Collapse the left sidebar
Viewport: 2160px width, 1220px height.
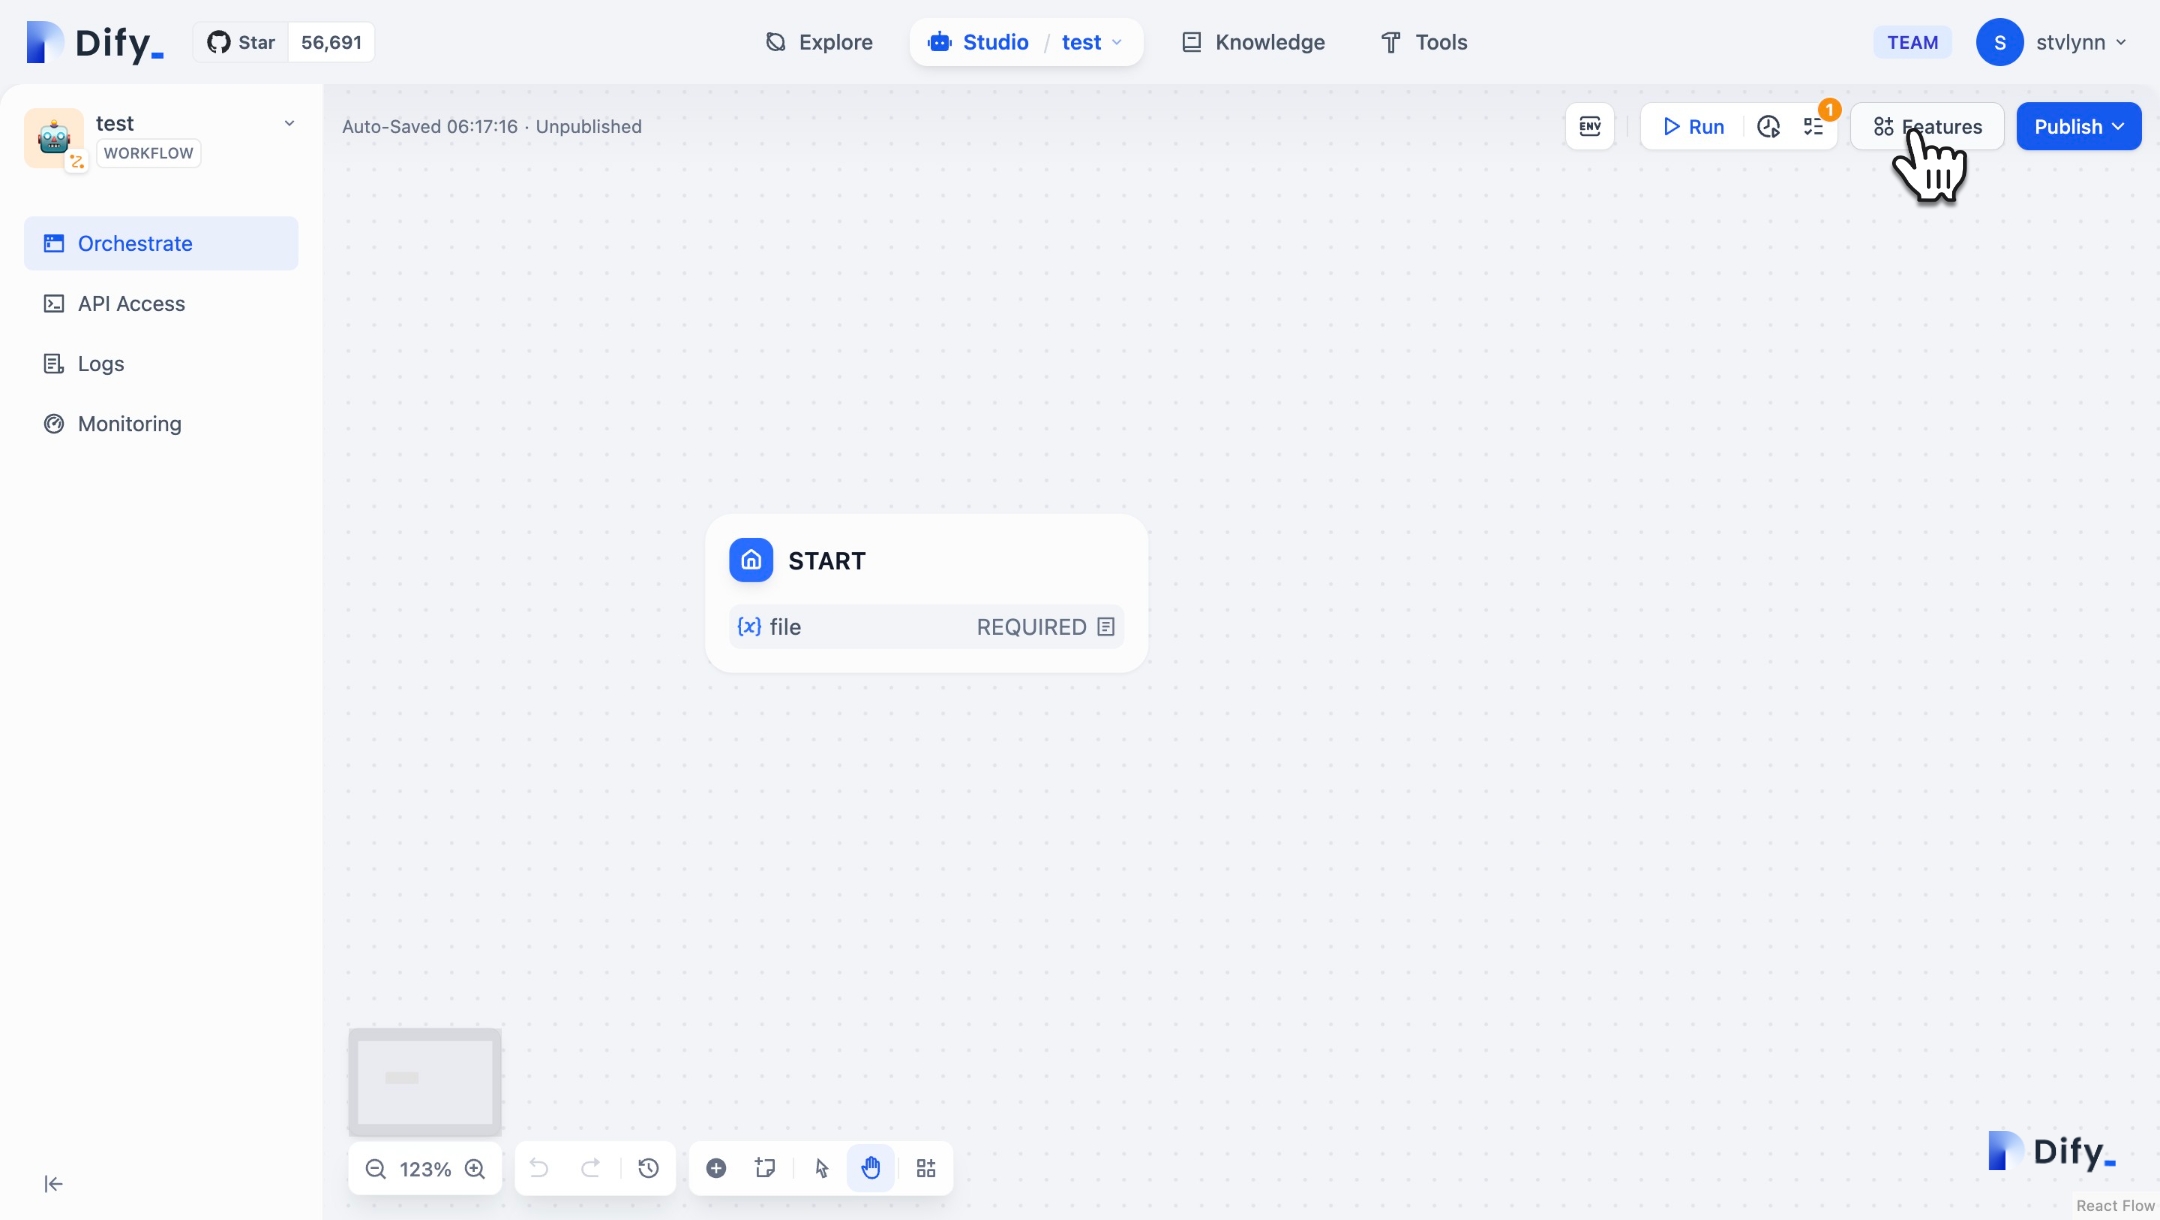point(54,1184)
